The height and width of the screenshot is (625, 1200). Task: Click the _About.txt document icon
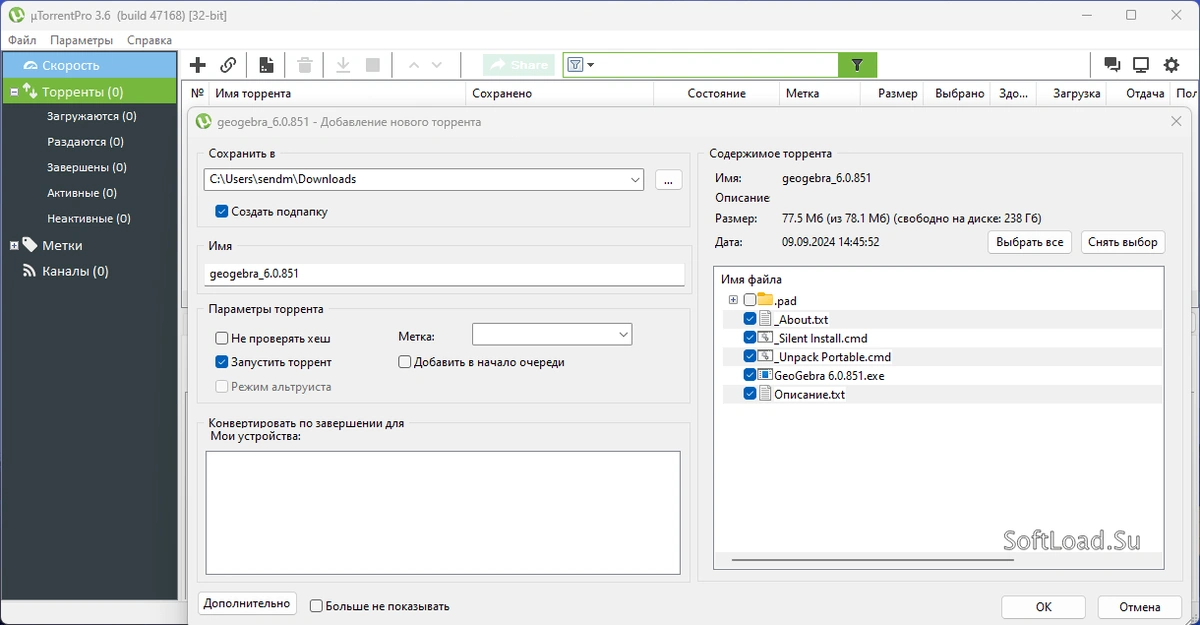pos(766,319)
